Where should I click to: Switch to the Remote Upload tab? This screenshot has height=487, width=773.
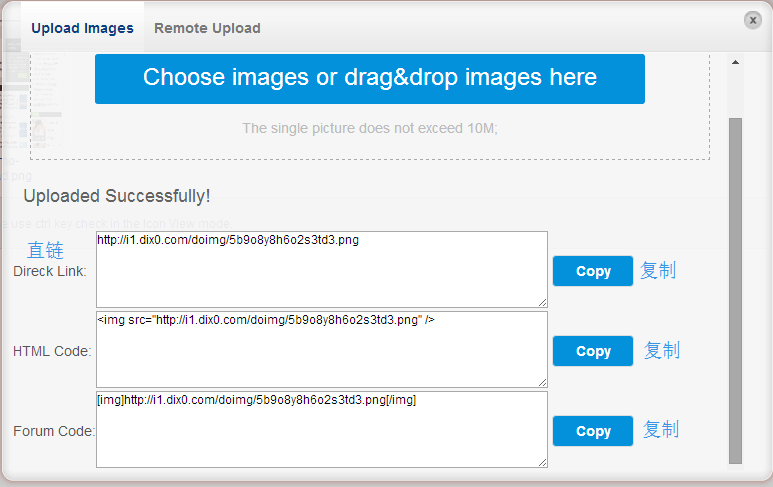207,28
